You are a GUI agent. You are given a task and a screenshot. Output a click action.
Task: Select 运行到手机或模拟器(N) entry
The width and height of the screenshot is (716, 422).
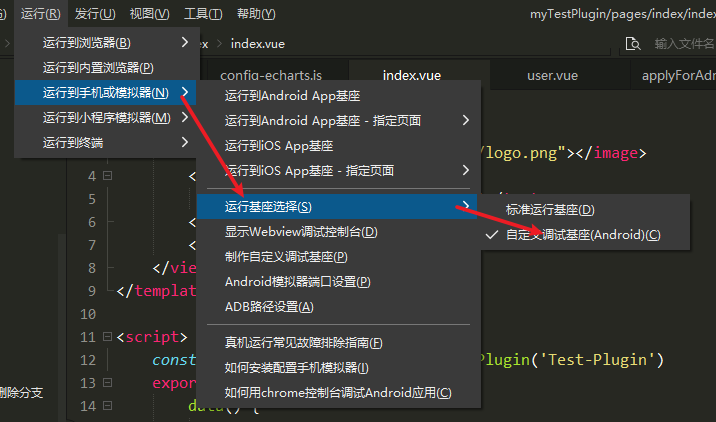105,93
